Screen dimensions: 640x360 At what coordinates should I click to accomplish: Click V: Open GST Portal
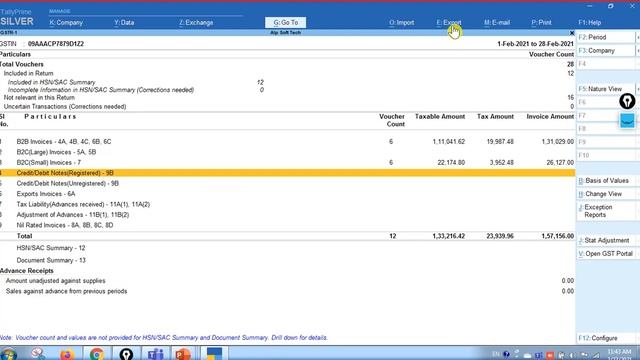pos(606,253)
